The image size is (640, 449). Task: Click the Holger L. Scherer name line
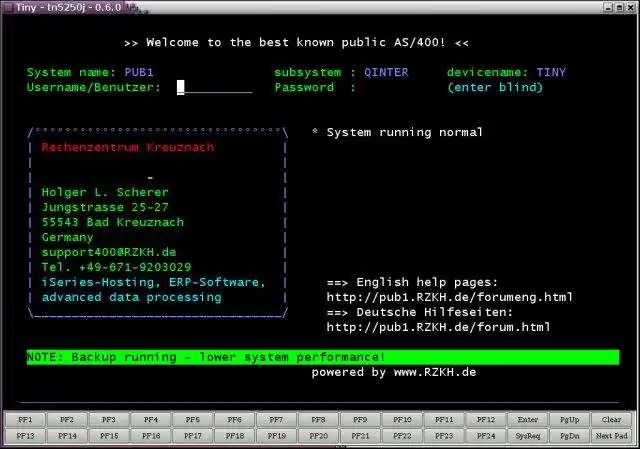coord(105,192)
